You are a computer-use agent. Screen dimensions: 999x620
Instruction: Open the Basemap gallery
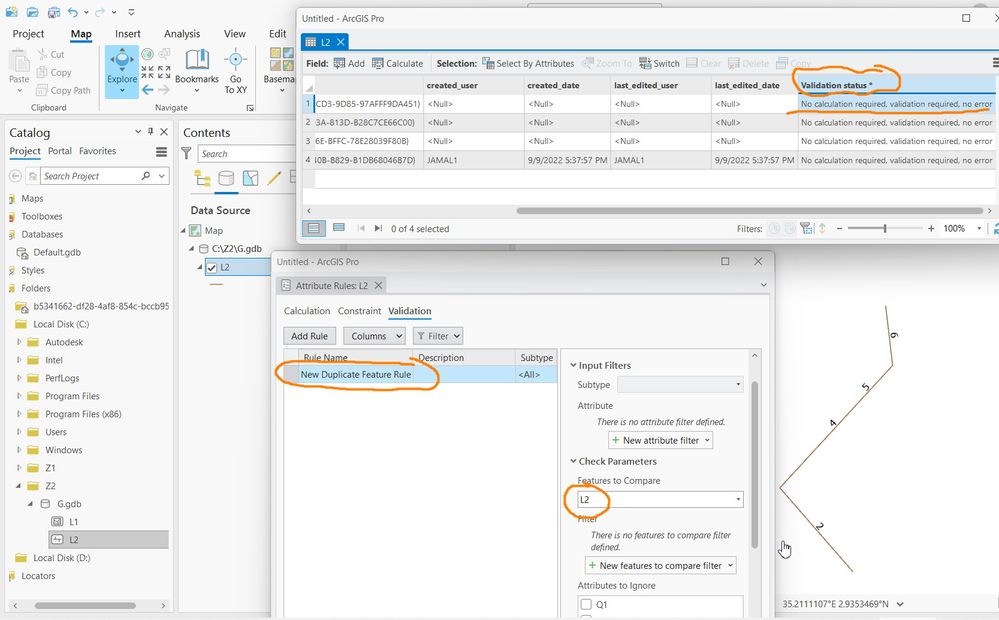coord(280,70)
